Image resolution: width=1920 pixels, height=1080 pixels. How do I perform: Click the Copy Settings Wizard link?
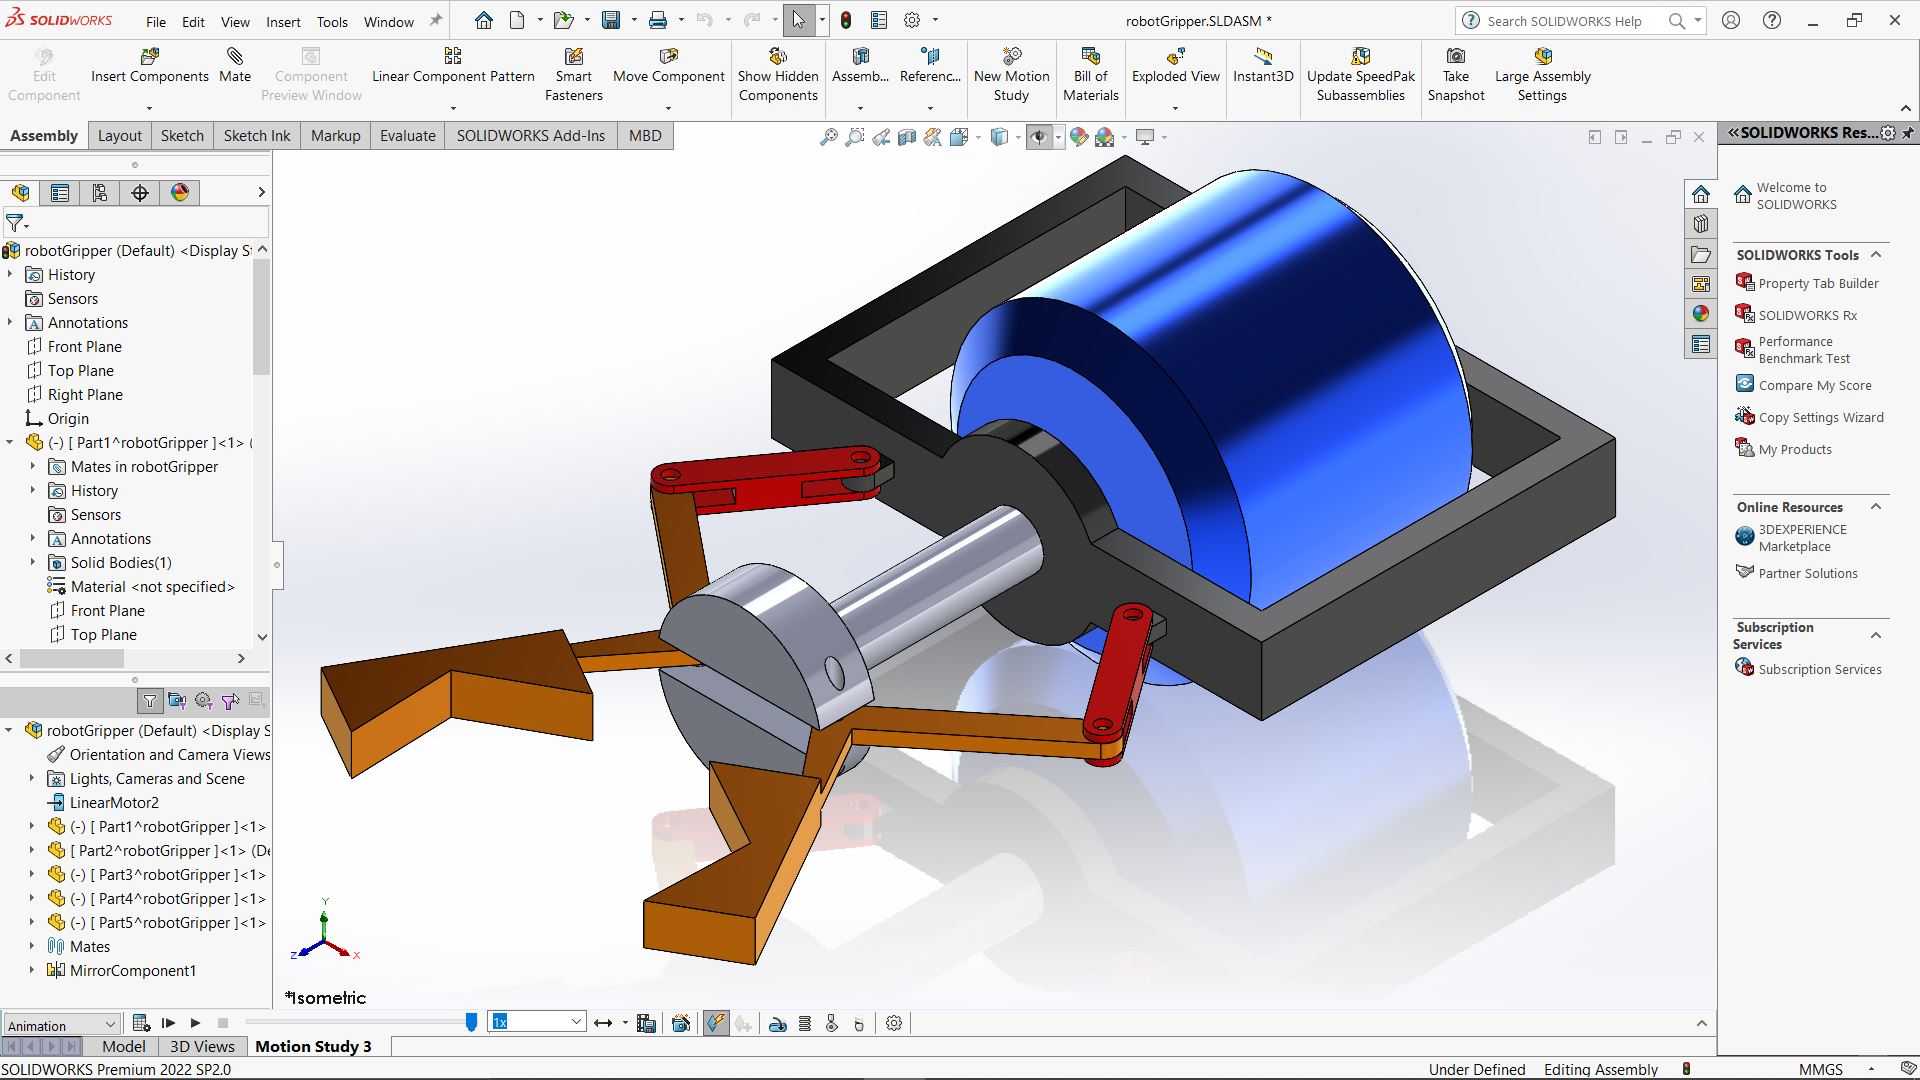pyautogui.click(x=1821, y=417)
